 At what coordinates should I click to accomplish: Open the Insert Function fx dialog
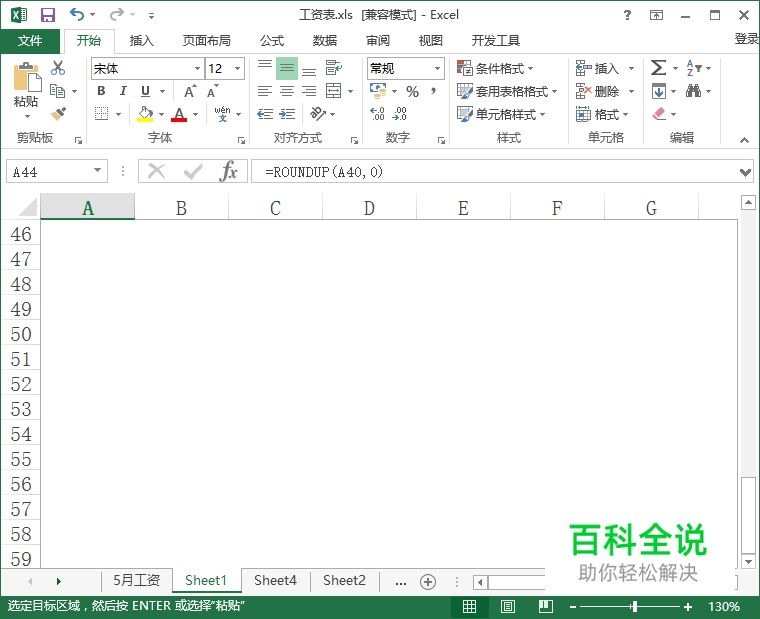[x=228, y=171]
